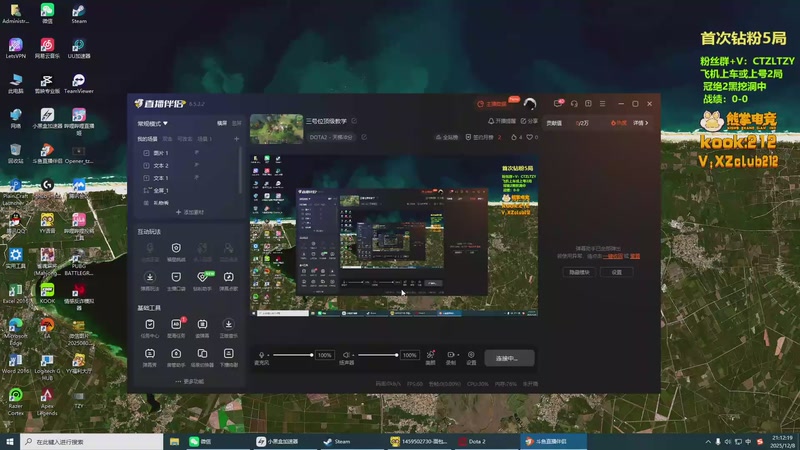The image size is (800, 450).
Task: Click the stream cover thumbnail
Action: pos(277,129)
